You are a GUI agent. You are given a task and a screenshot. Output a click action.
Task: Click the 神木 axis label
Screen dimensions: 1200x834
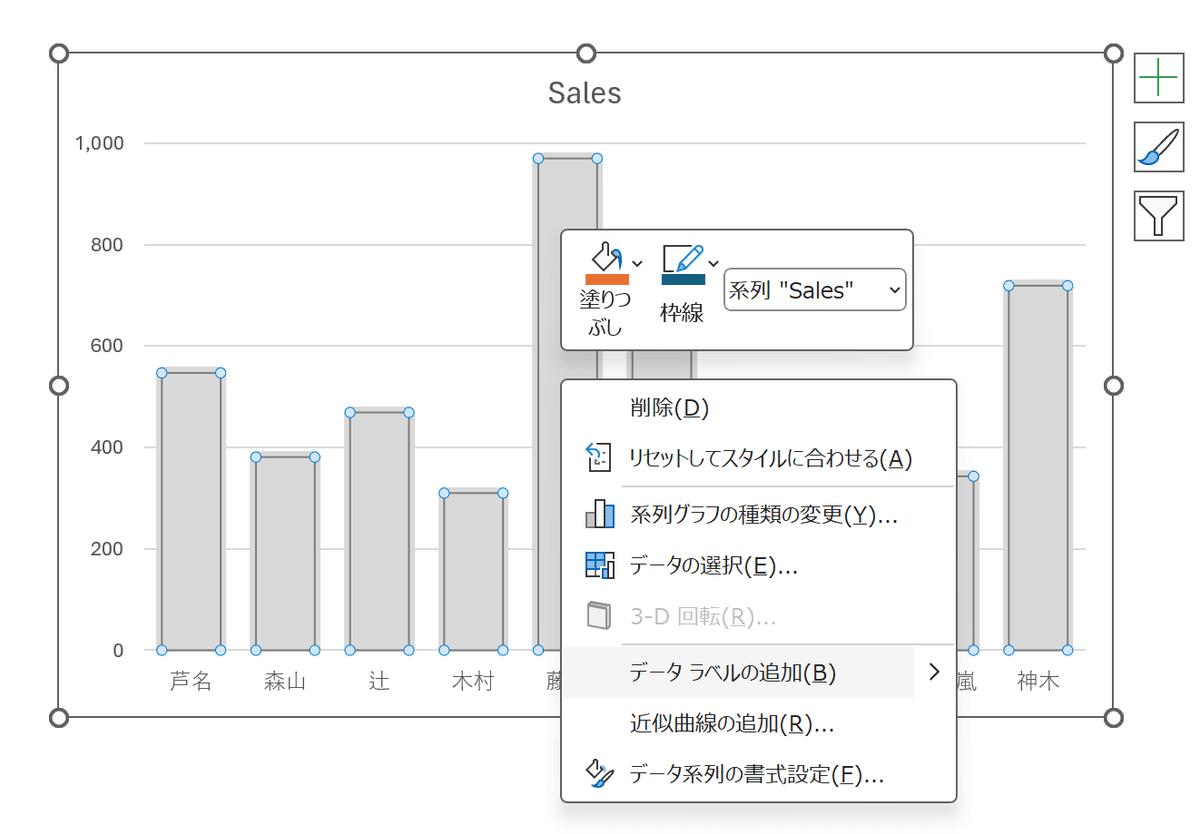(x=1038, y=682)
